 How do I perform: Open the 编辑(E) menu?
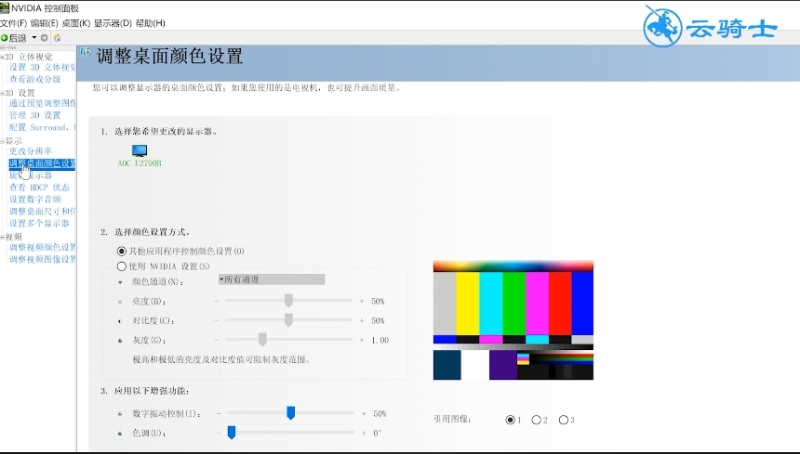tap(44, 23)
